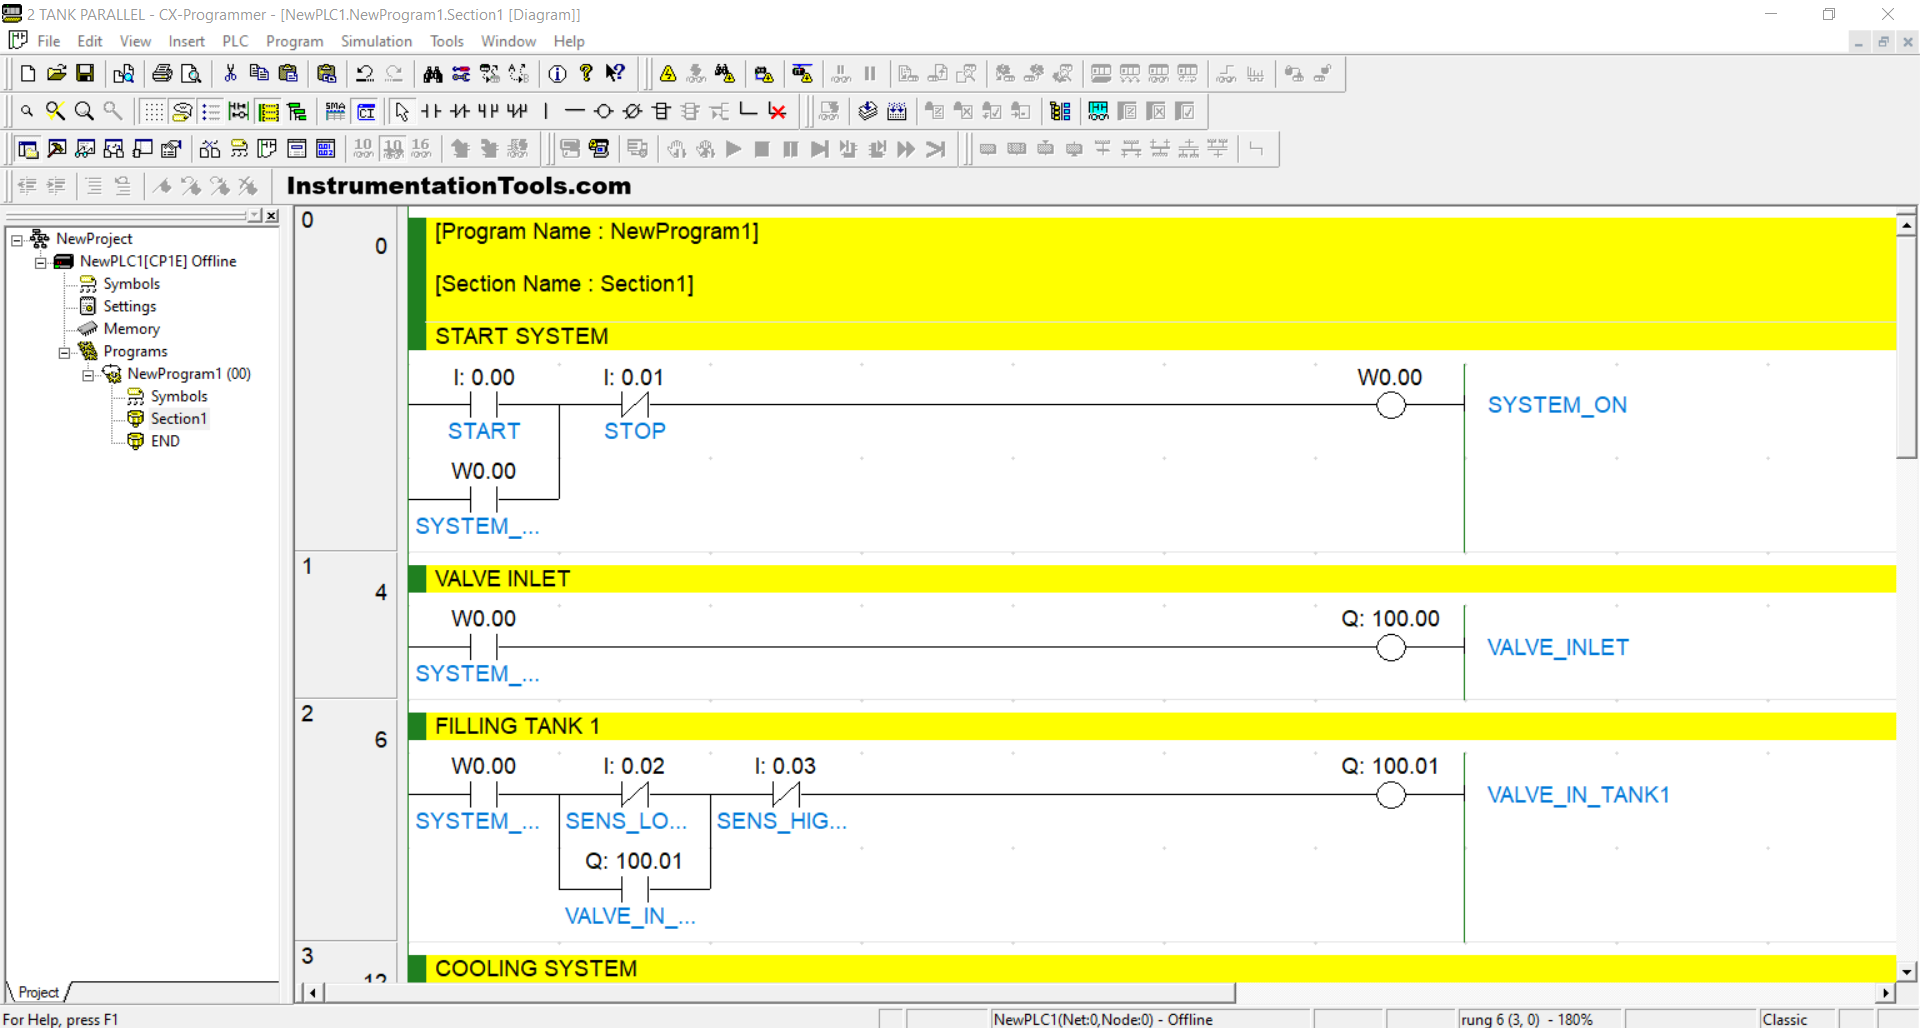Cut selection with the scissors icon
The image size is (1920, 1028).
click(230, 73)
